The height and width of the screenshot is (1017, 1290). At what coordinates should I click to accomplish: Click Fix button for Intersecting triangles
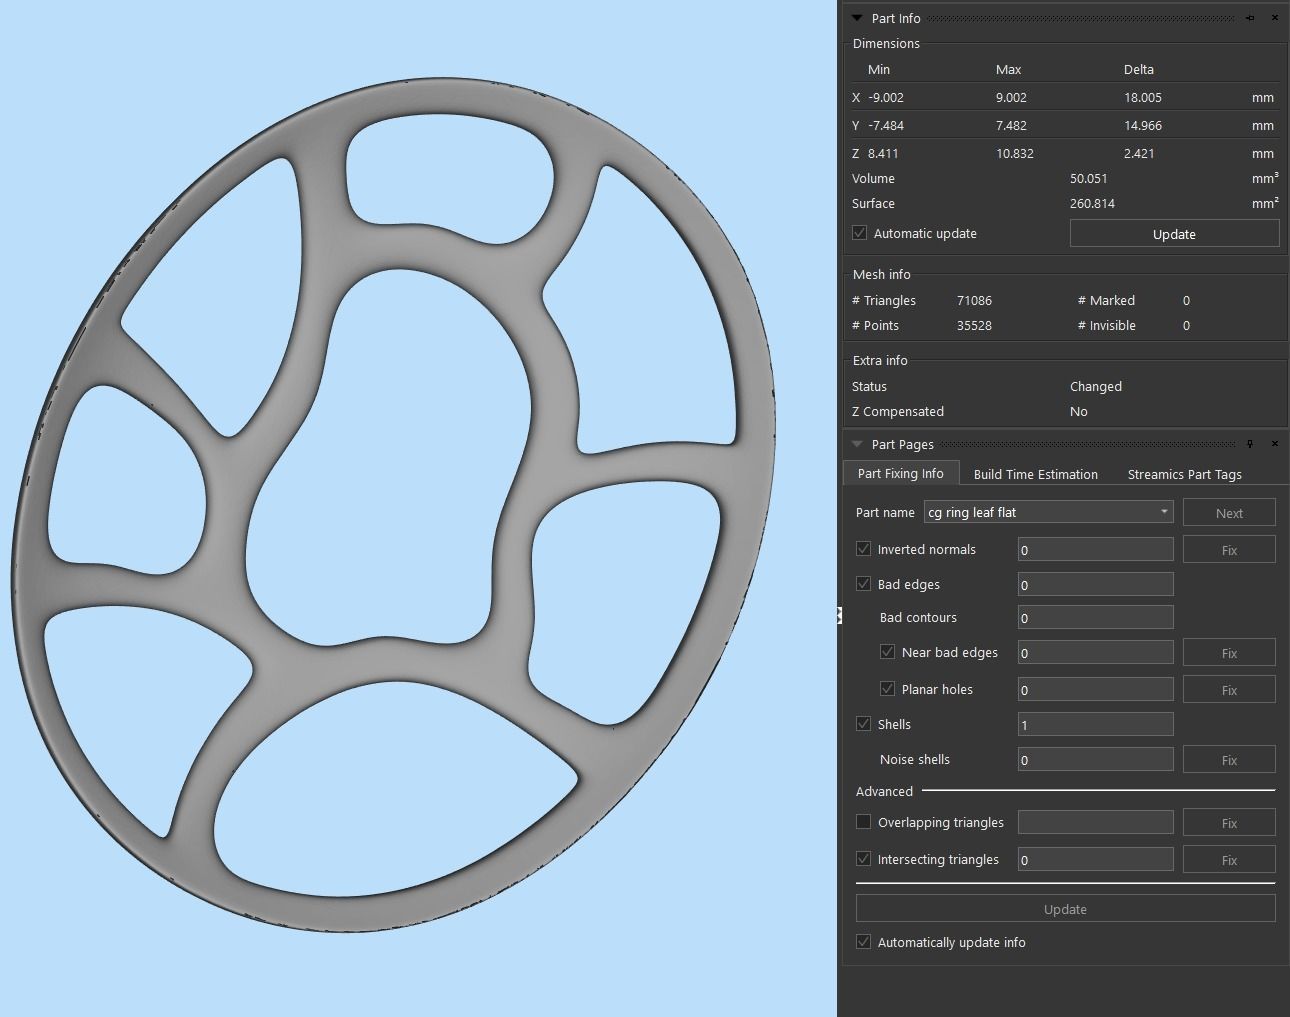pos(1229,860)
